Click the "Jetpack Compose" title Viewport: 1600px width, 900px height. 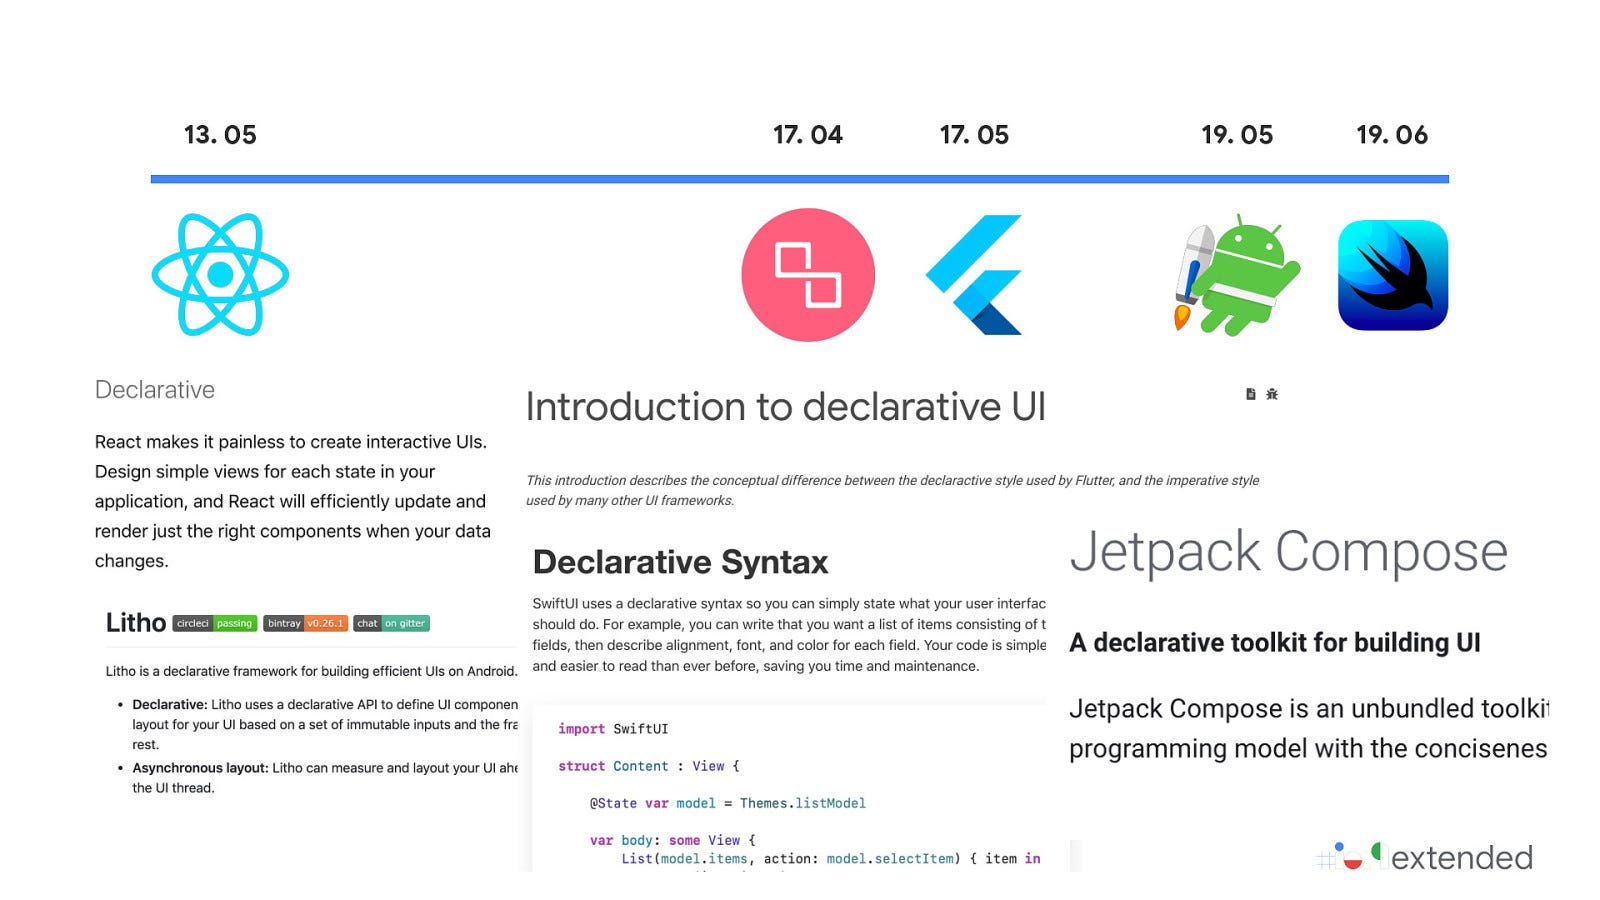point(1288,552)
